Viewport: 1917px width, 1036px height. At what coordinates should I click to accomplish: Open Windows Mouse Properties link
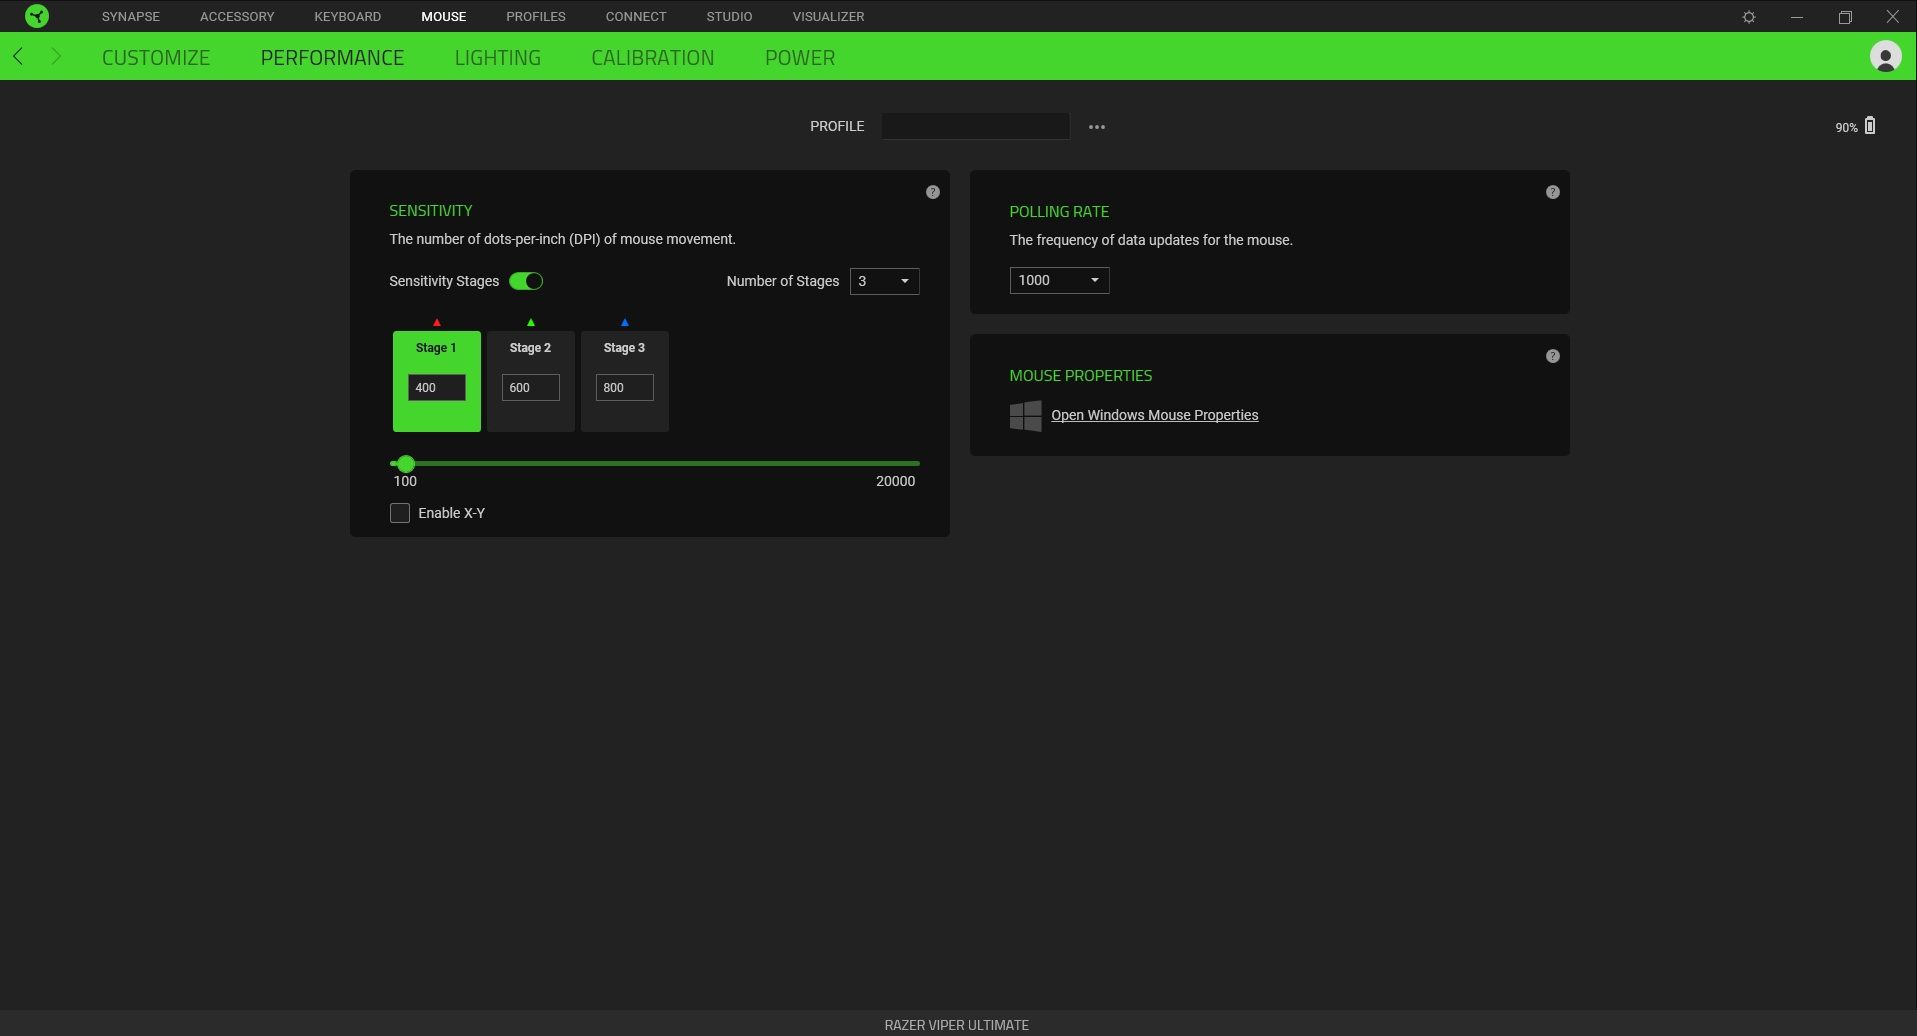pyautogui.click(x=1154, y=415)
